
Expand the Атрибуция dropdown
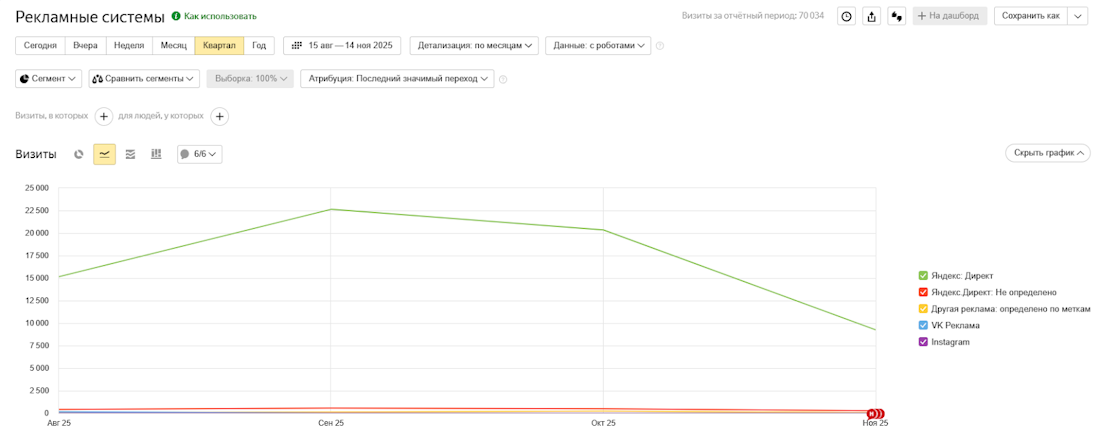(400, 78)
